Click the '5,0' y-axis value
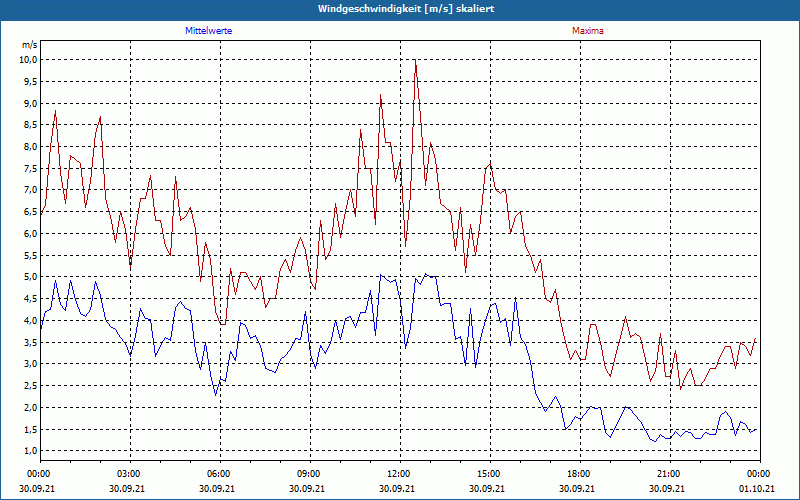800x500 pixels. pos(31,277)
